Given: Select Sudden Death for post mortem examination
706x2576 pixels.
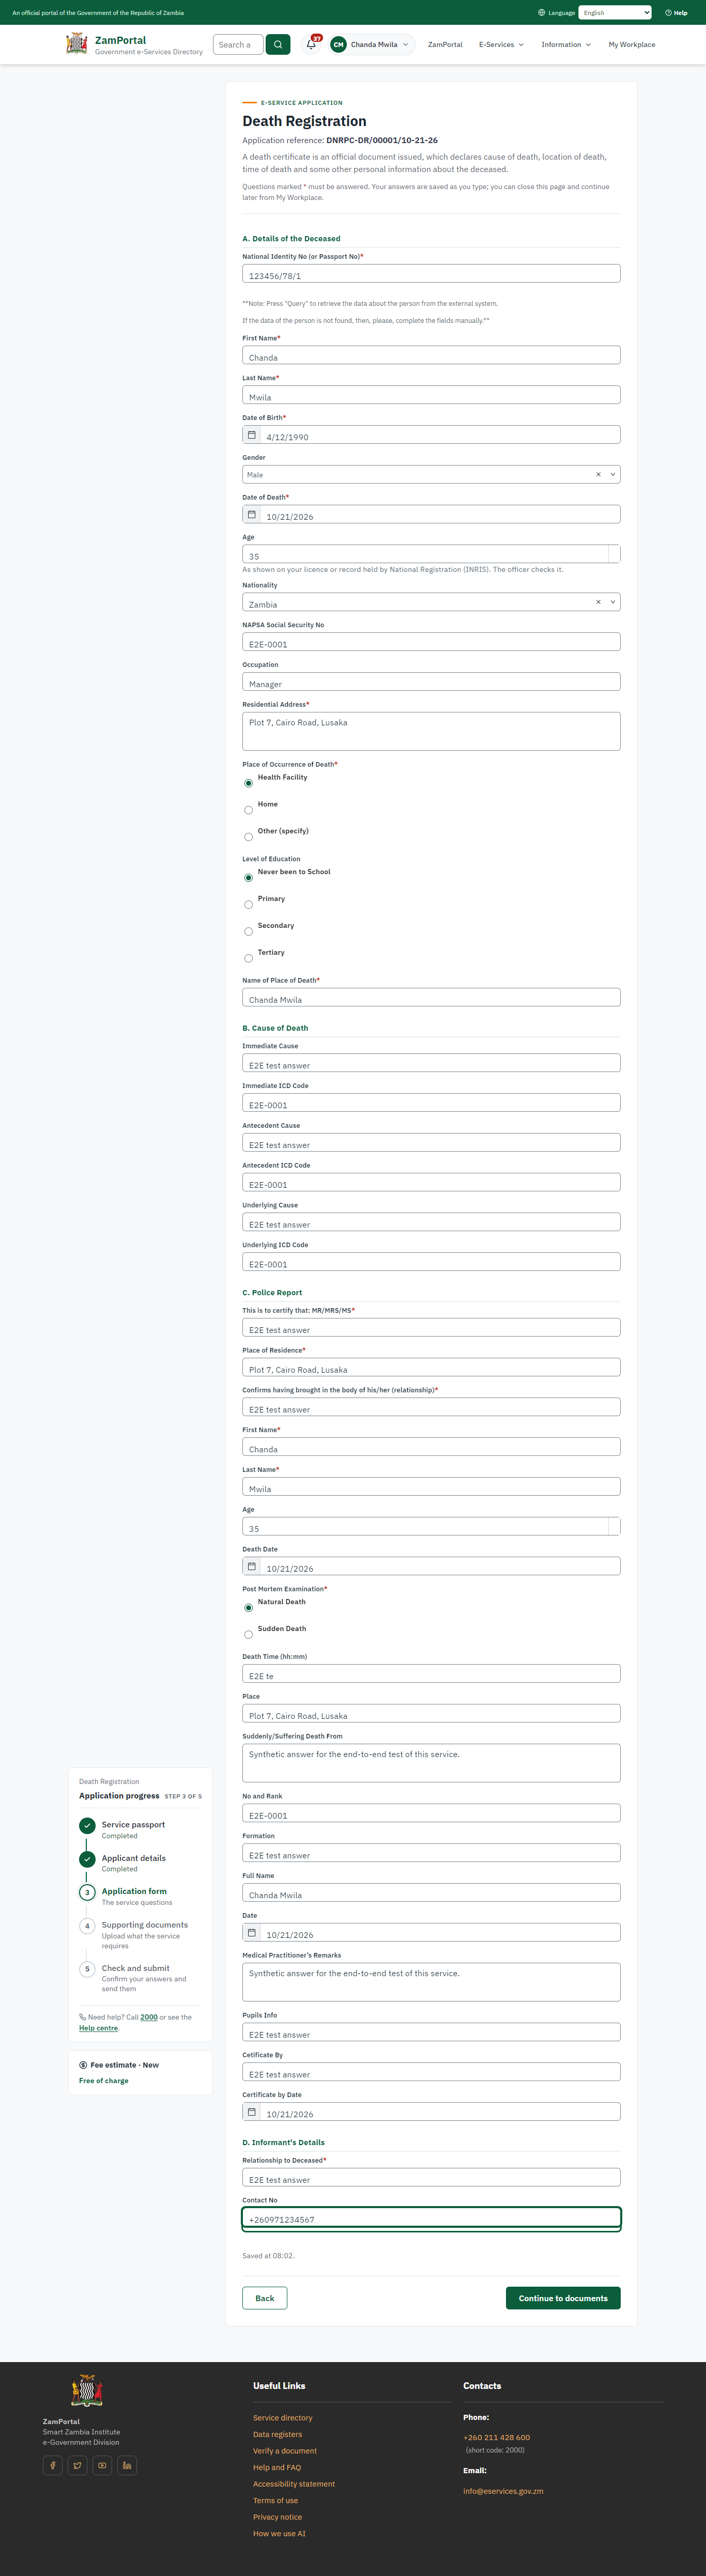Looking at the screenshot, I should coord(248,1635).
